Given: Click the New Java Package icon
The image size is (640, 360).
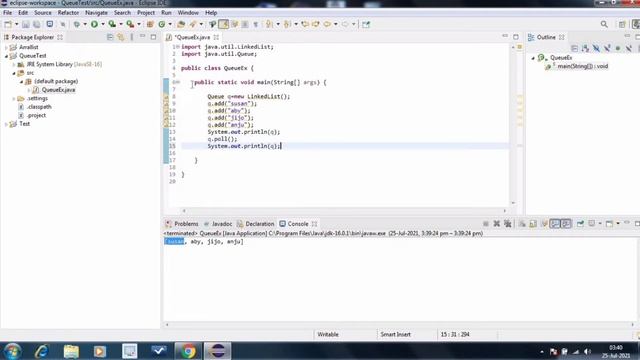Looking at the screenshot, I should click(150, 24).
